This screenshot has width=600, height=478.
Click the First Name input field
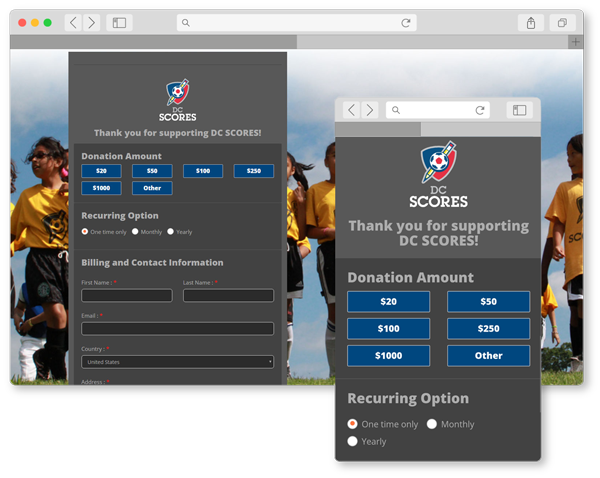(x=127, y=295)
